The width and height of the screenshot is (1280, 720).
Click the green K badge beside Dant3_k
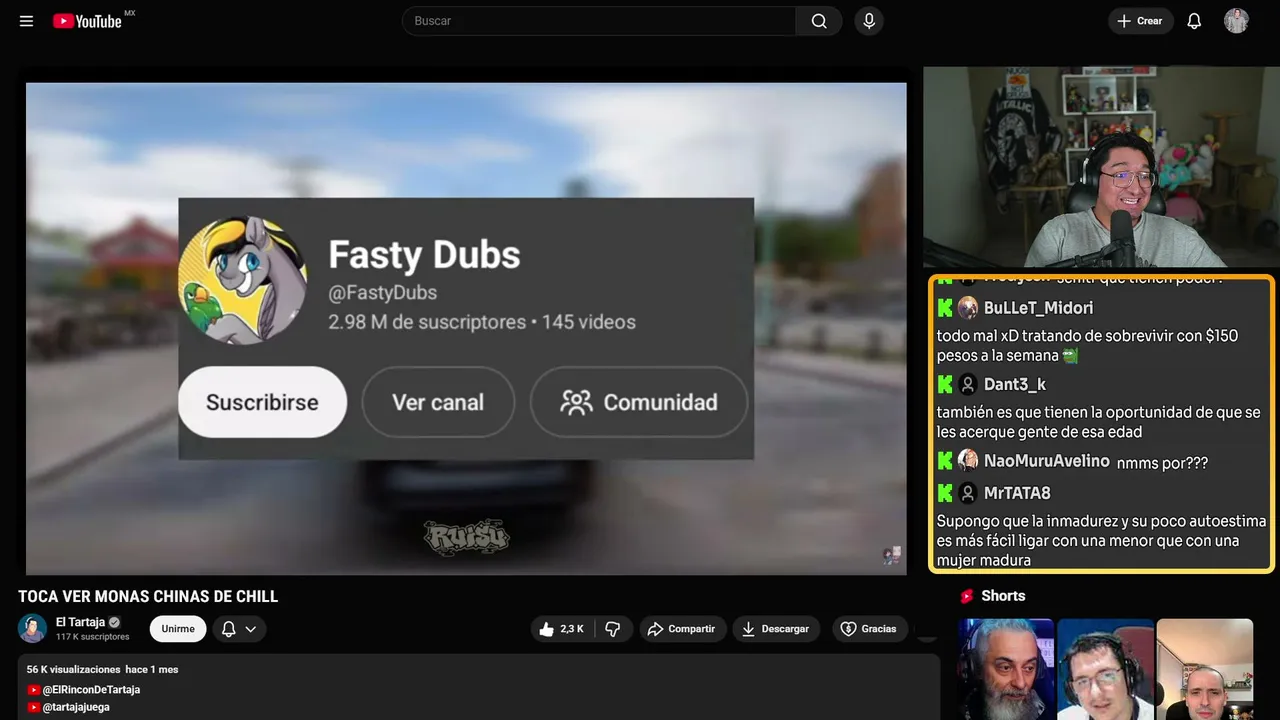[945, 384]
